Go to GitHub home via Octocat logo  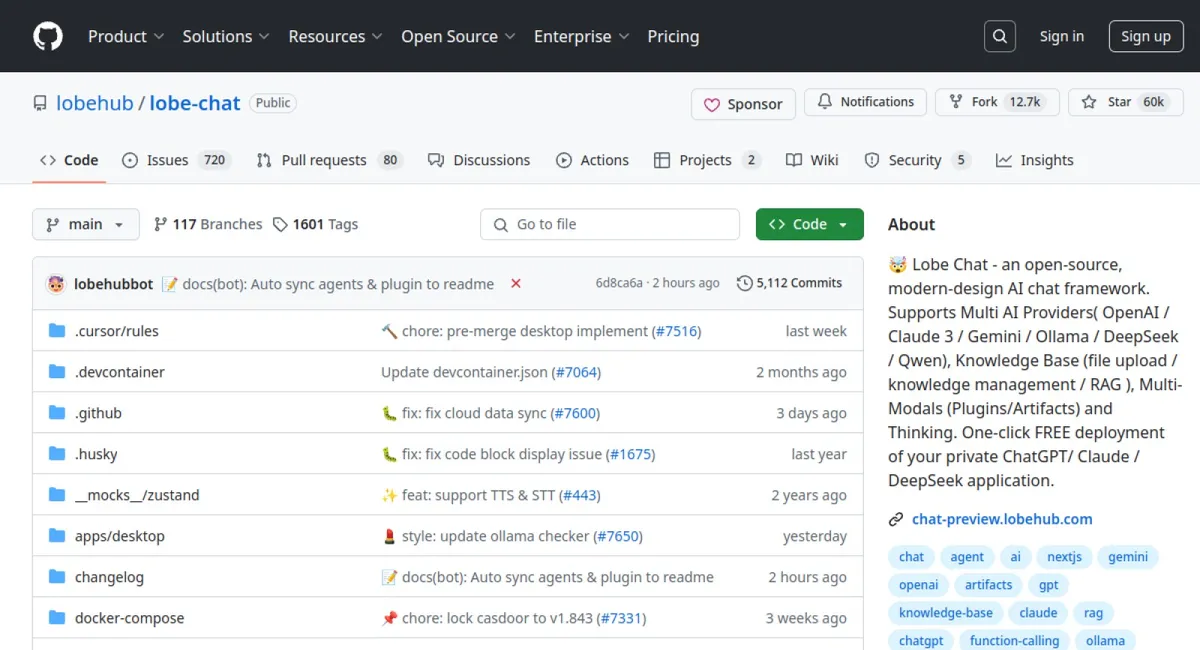coord(48,36)
